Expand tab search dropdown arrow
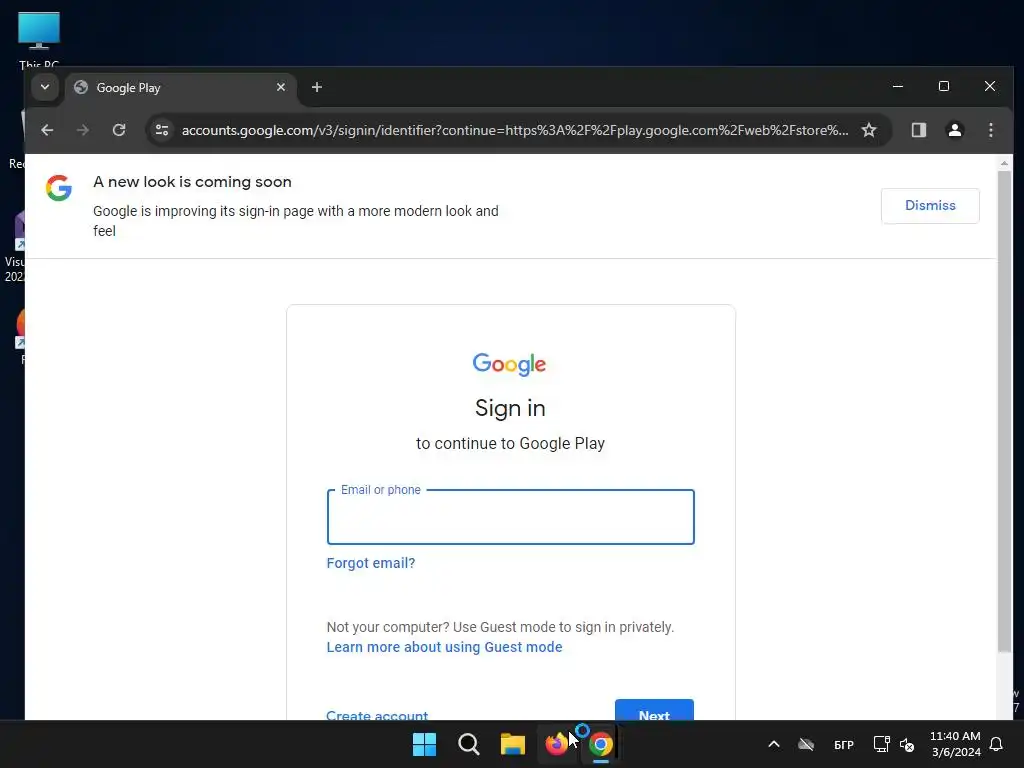This screenshot has height=768, width=1024. pos(45,87)
